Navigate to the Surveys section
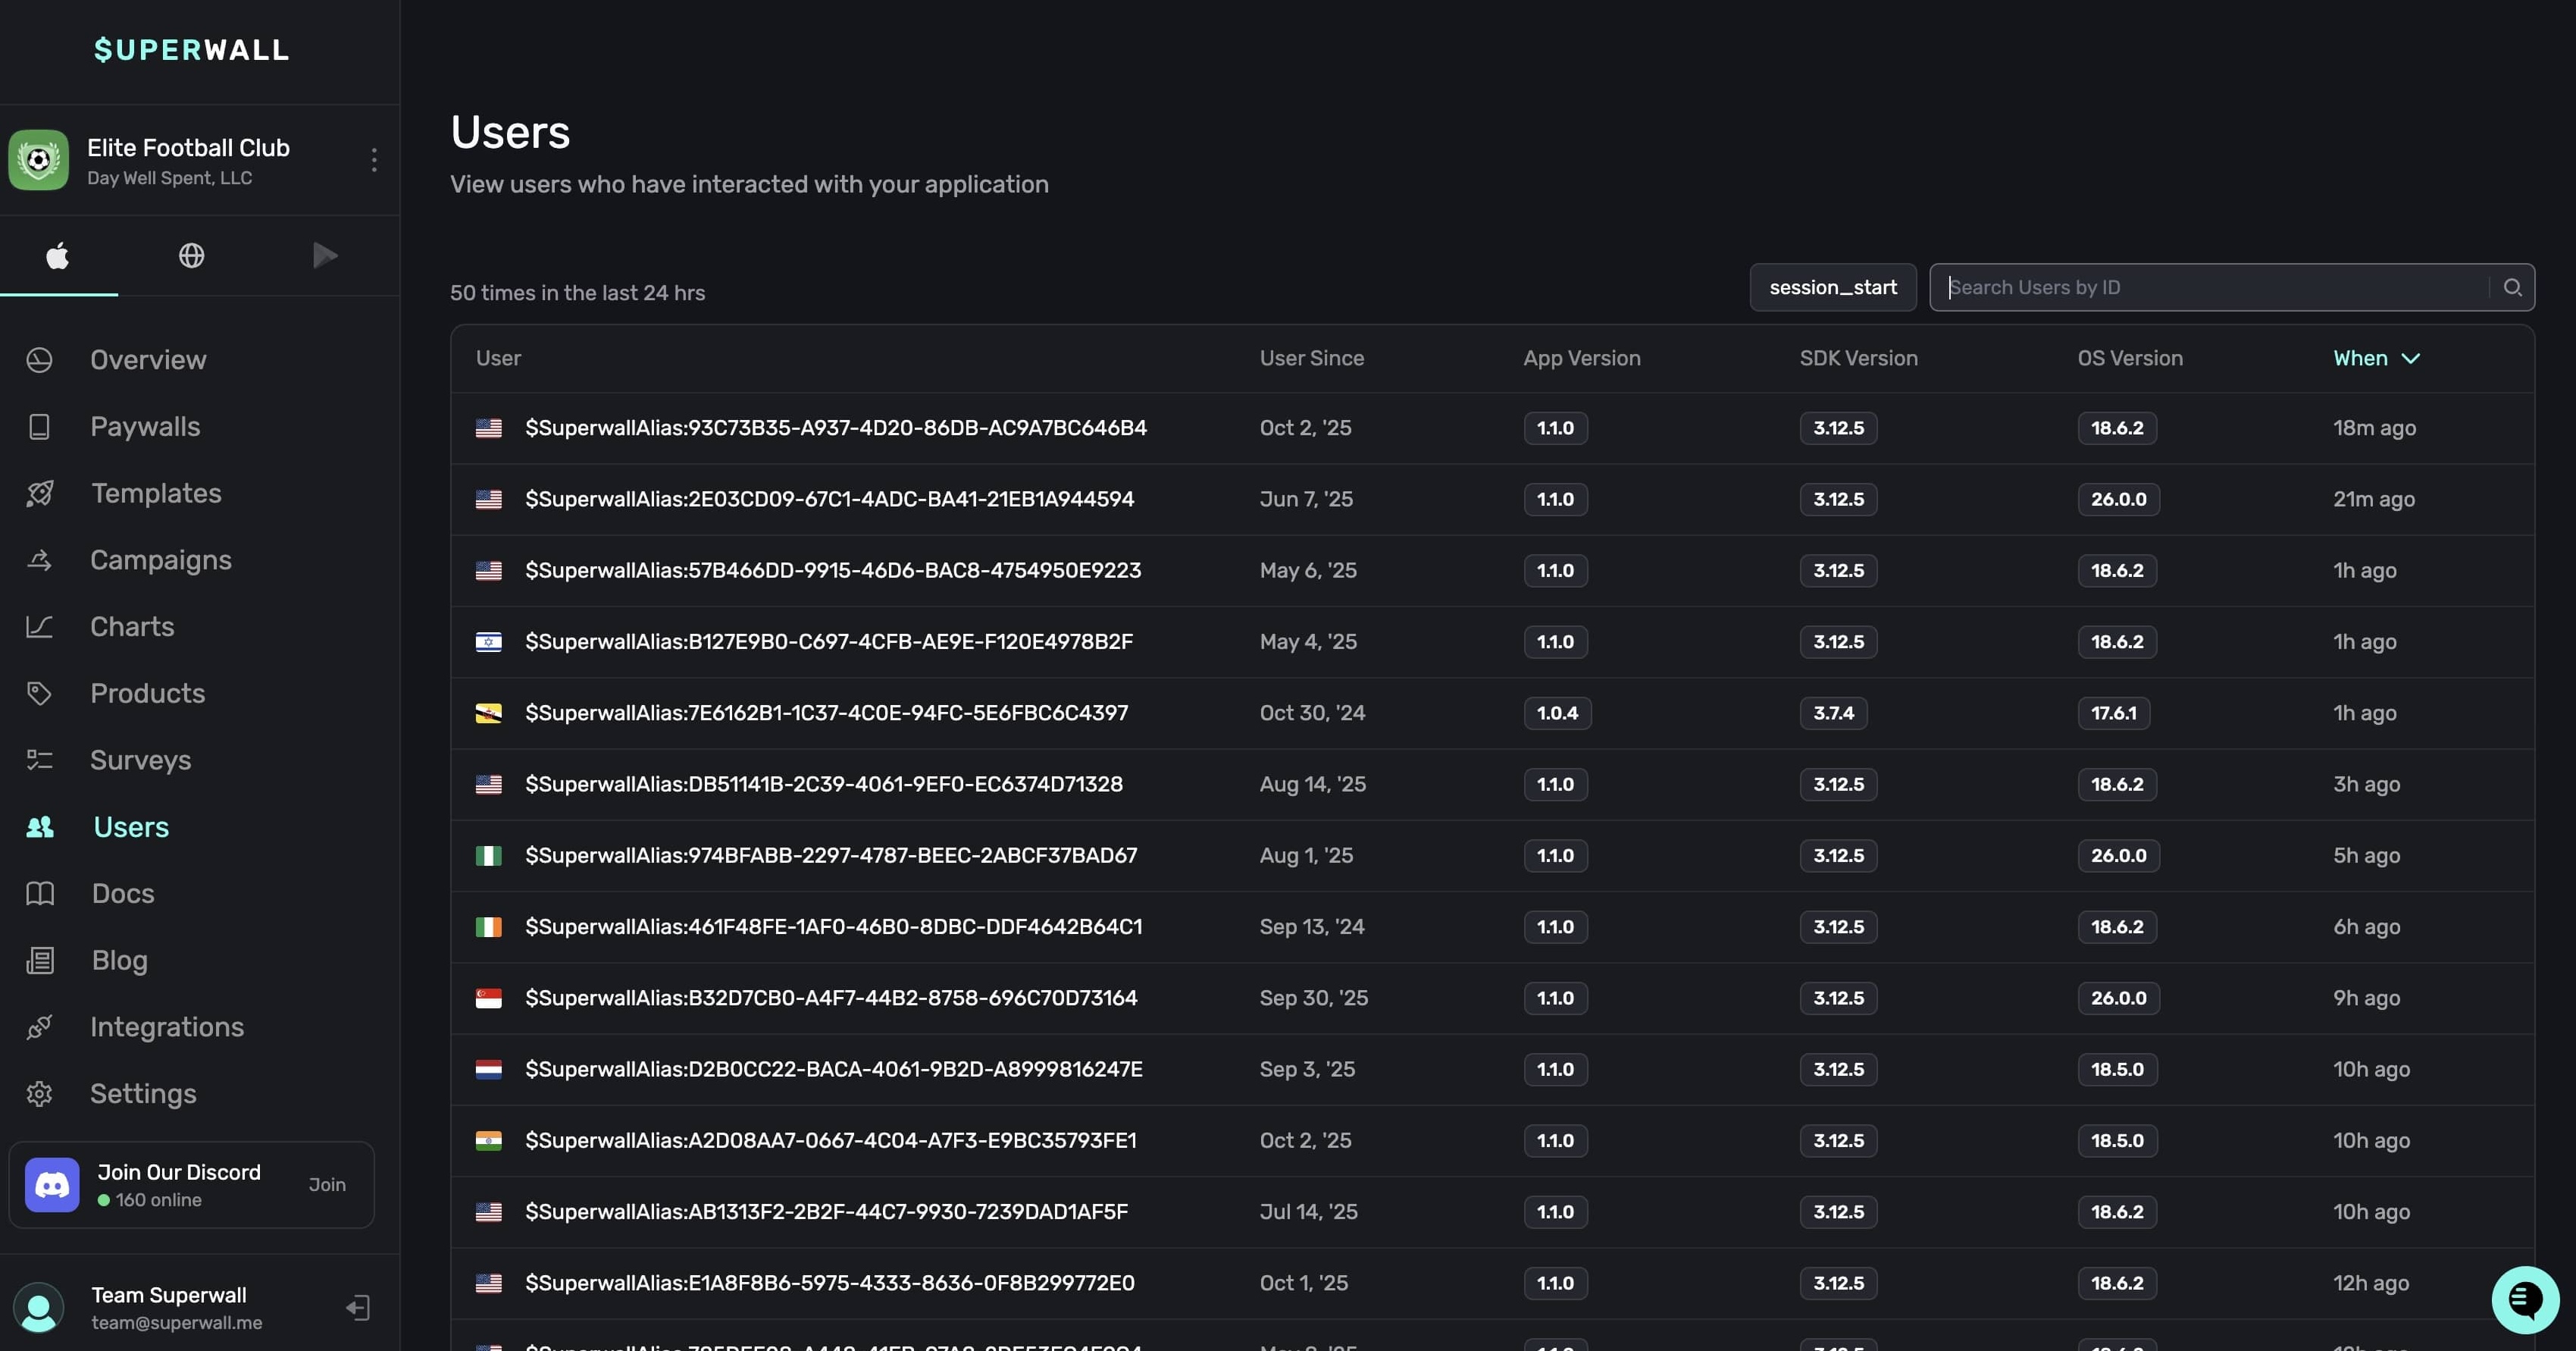 (140, 760)
